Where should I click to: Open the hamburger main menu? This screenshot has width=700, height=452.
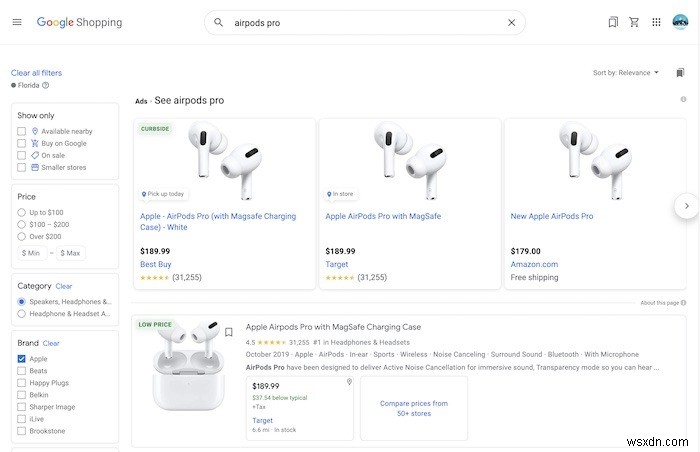pos(17,22)
